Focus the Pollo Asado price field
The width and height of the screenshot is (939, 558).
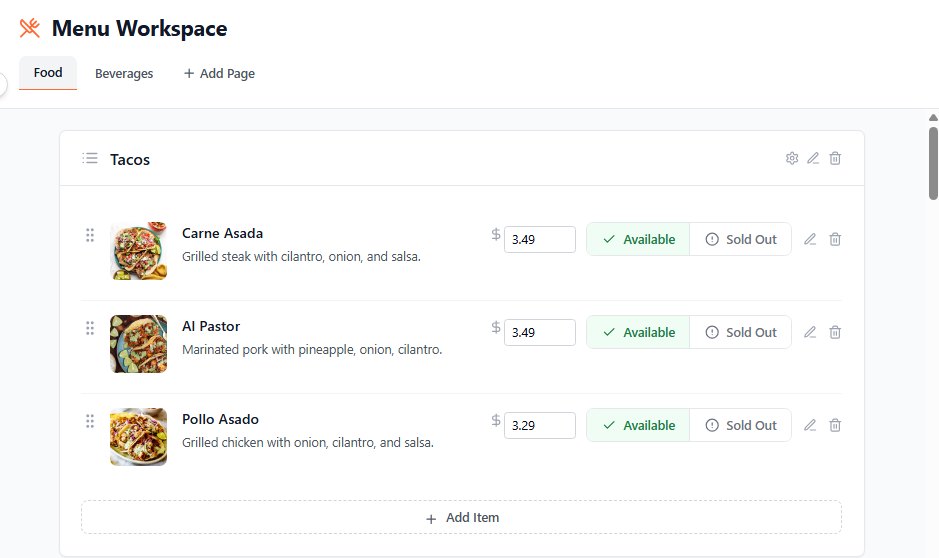[540, 425]
